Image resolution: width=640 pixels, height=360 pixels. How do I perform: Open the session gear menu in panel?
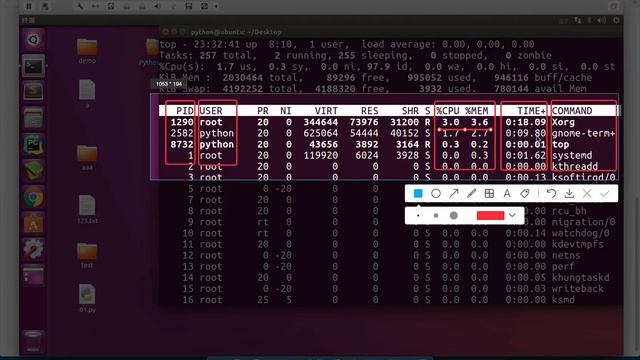point(616,20)
